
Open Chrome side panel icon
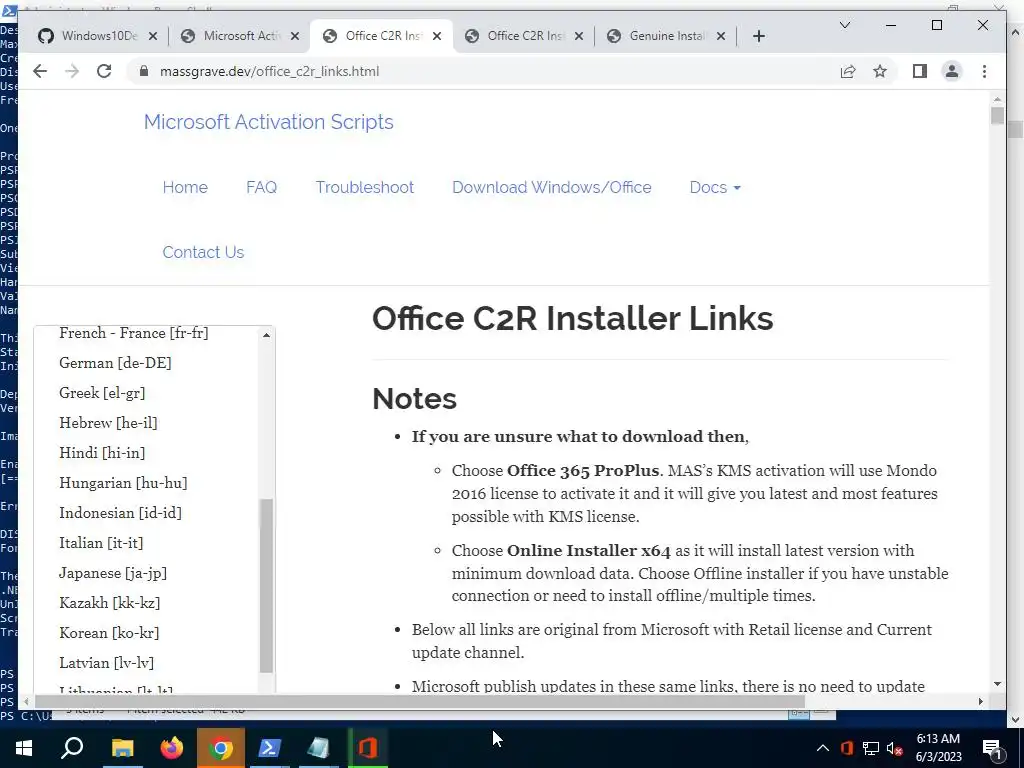(x=920, y=71)
